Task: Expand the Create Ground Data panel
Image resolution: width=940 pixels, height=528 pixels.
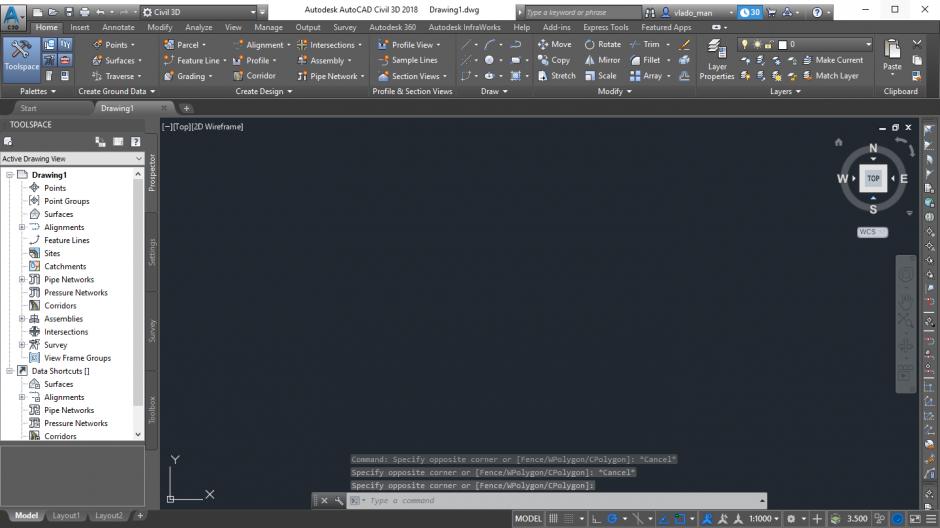Action: (117, 91)
